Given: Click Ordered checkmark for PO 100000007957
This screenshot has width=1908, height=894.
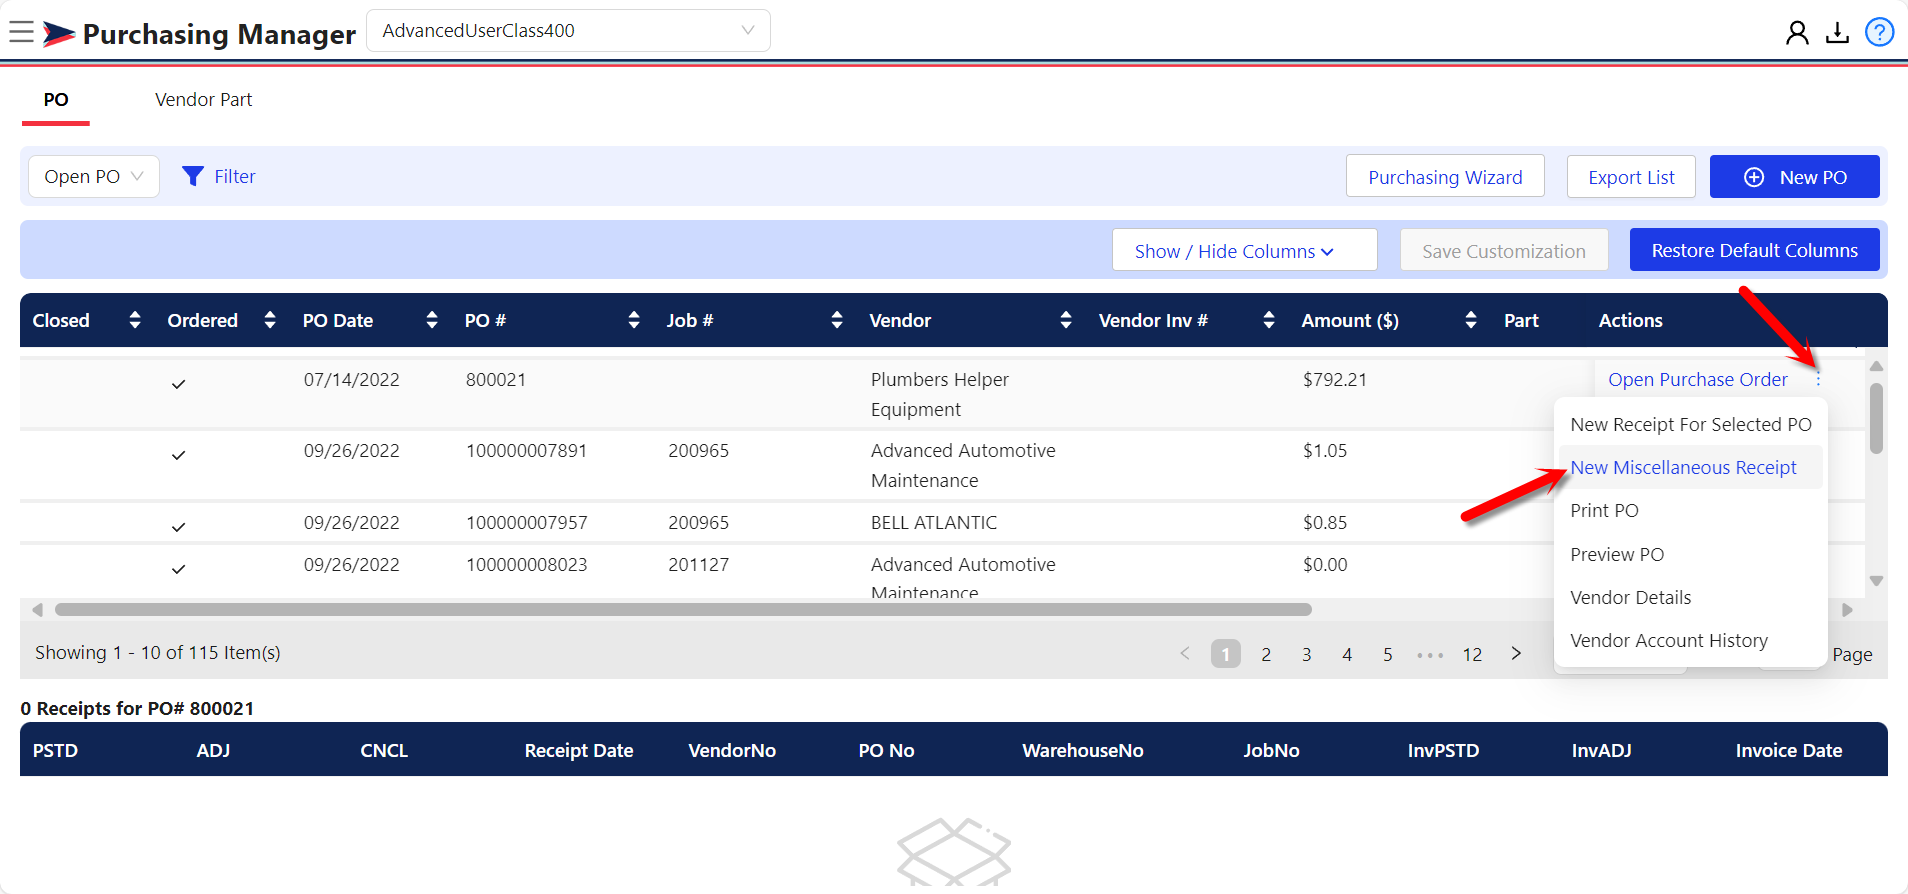Looking at the screenshot, I should pyautogui.click(x=178, y=527).
